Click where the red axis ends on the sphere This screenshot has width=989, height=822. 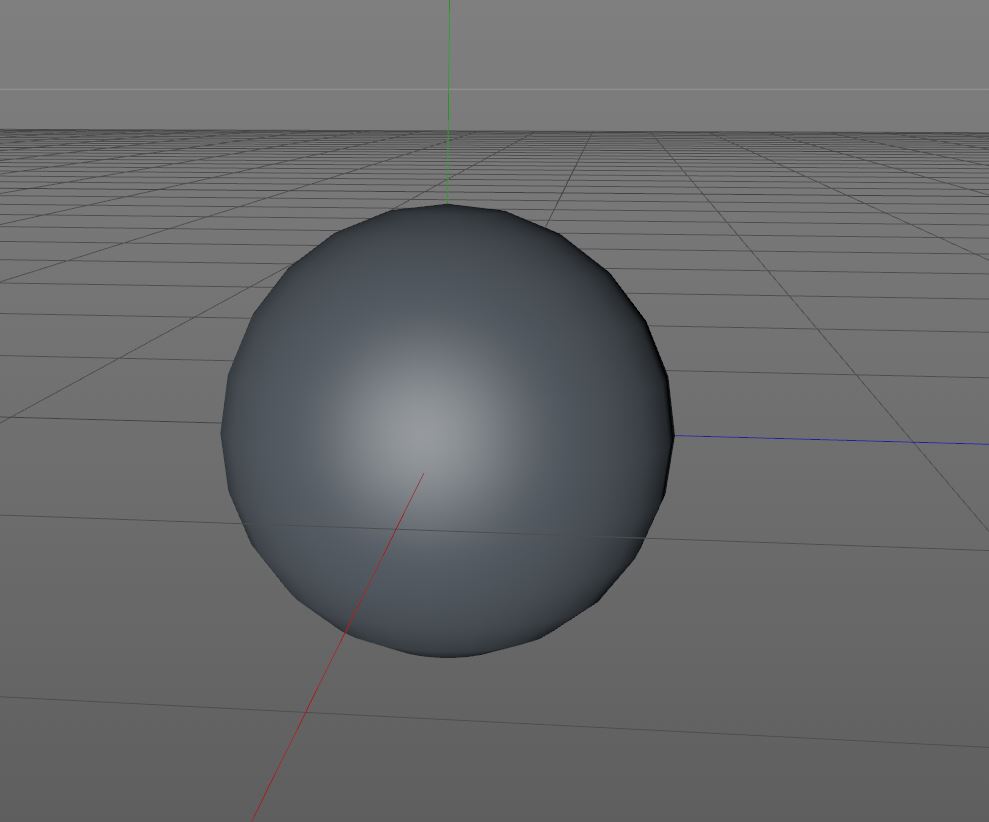pos(423,475)
